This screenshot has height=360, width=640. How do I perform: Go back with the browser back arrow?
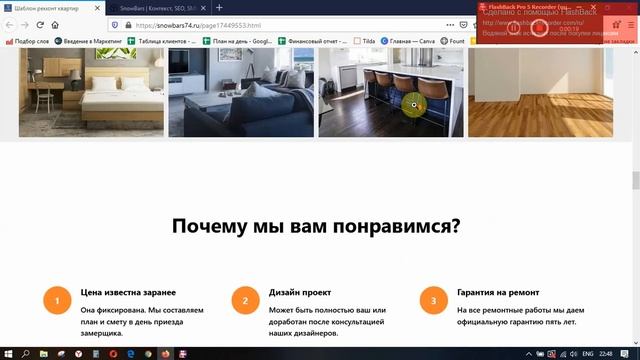click(9, 25)
